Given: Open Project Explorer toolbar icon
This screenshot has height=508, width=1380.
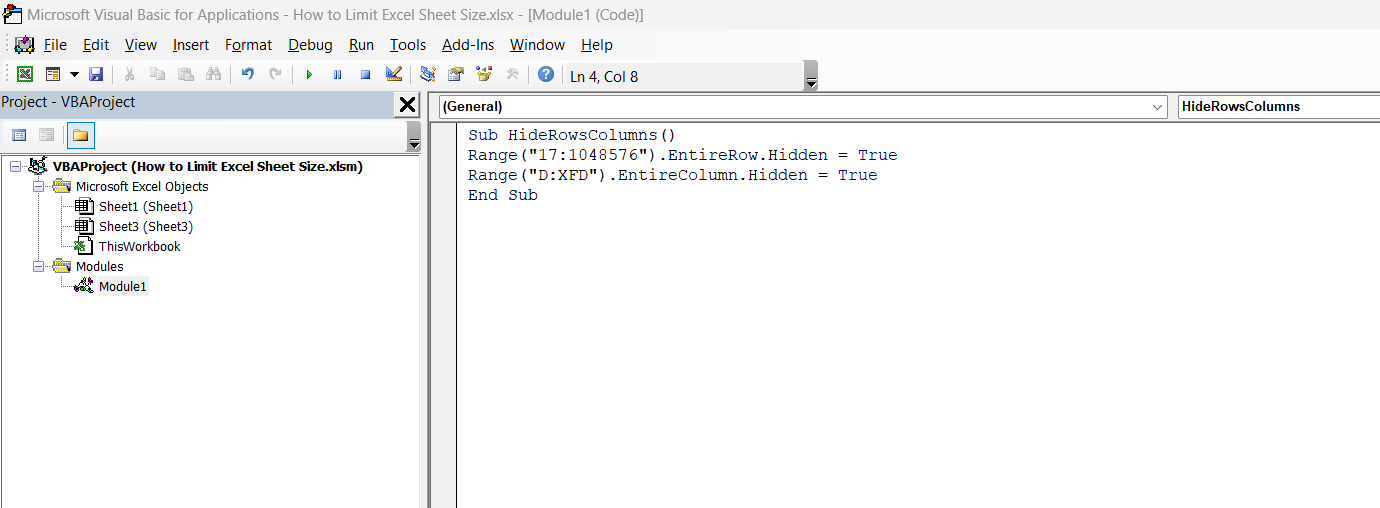Looking at the screenshot, I should 428,75.
